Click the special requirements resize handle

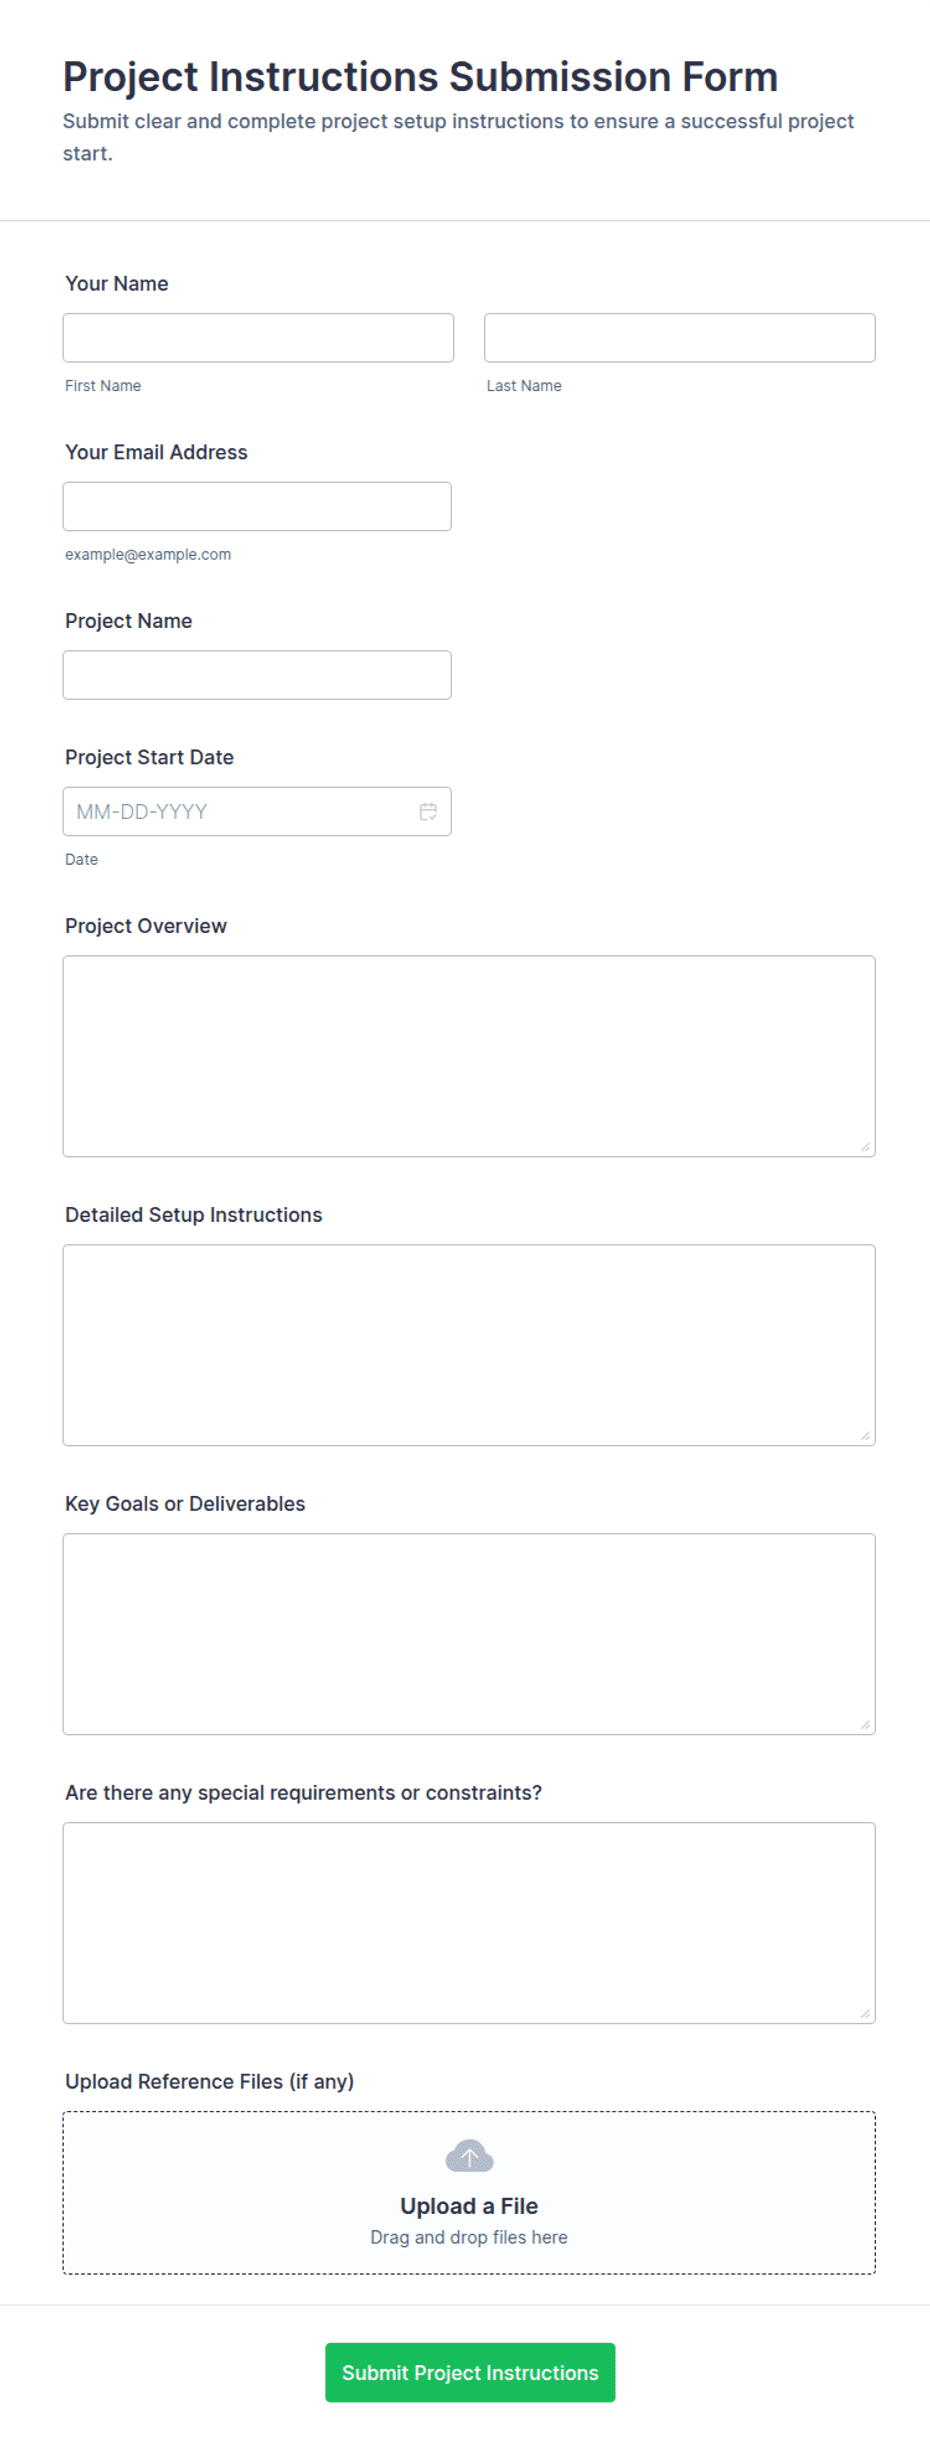[x=865, y=2014]
